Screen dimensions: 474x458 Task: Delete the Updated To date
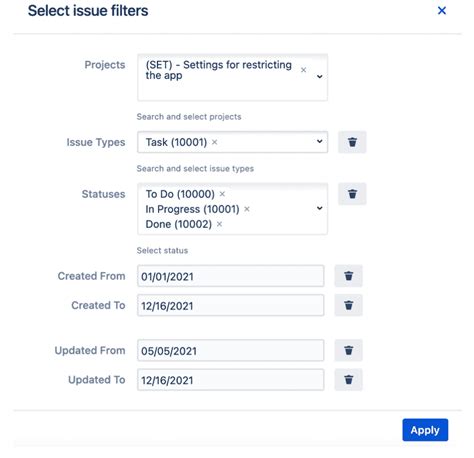coord(348,380)
